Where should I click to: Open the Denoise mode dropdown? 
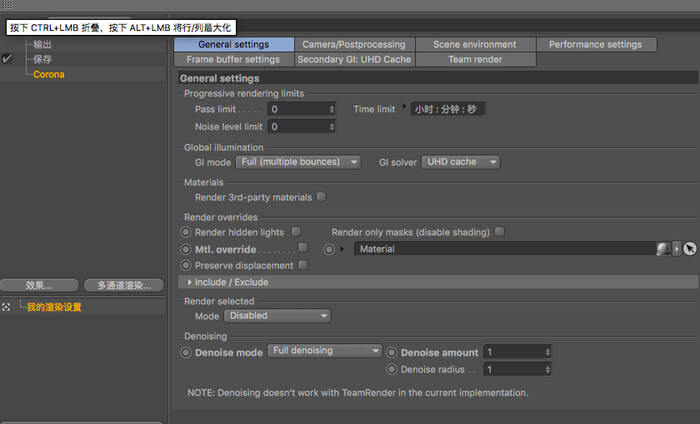(325, 351)
